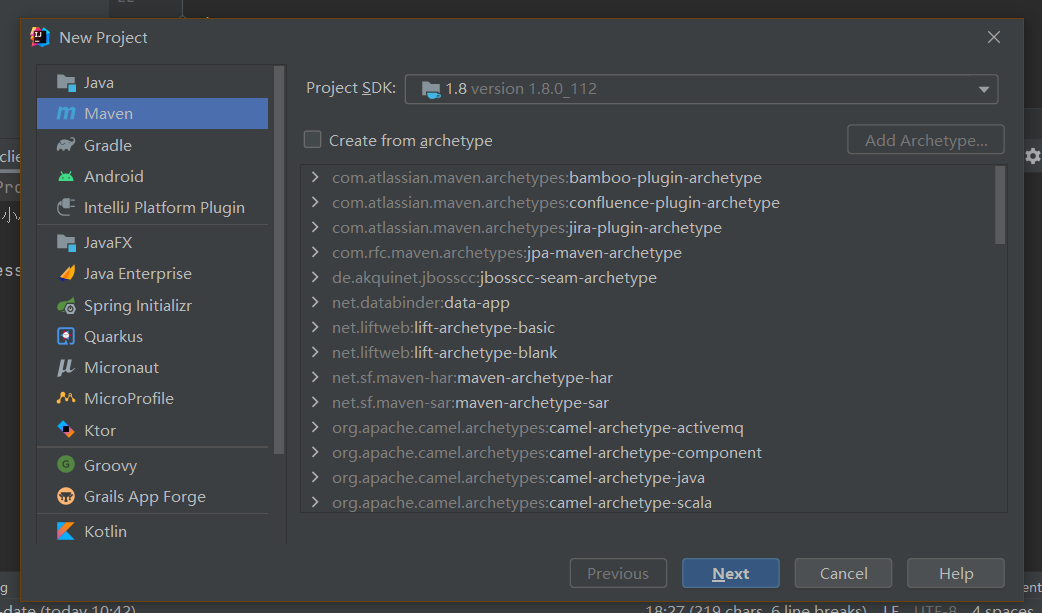
Task: Click the Spring Initializr leaf icon
Action: click(66, 306)
